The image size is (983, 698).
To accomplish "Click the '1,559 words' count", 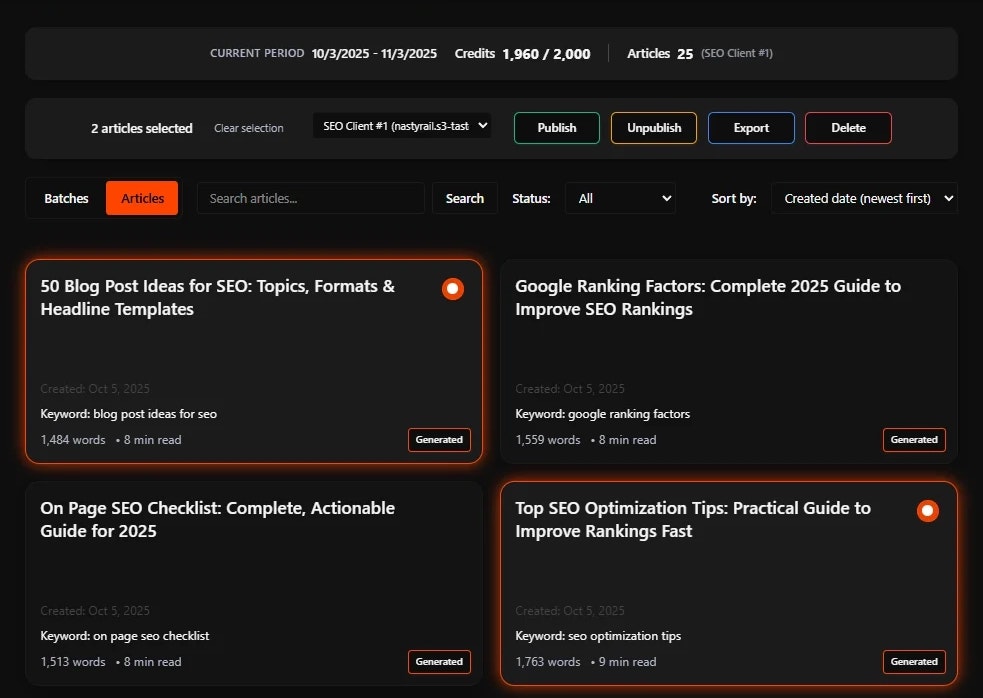I will tap(548, 440).
